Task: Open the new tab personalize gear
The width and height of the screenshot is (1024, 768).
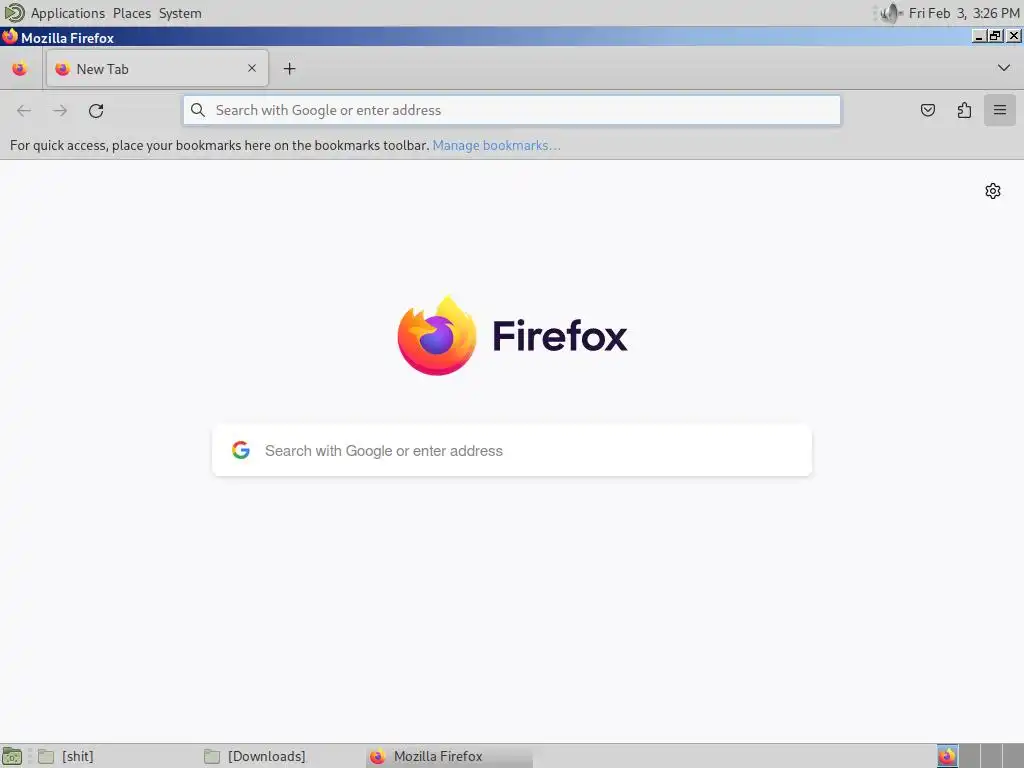Action: pyautogui.click(x=993, y=191)
